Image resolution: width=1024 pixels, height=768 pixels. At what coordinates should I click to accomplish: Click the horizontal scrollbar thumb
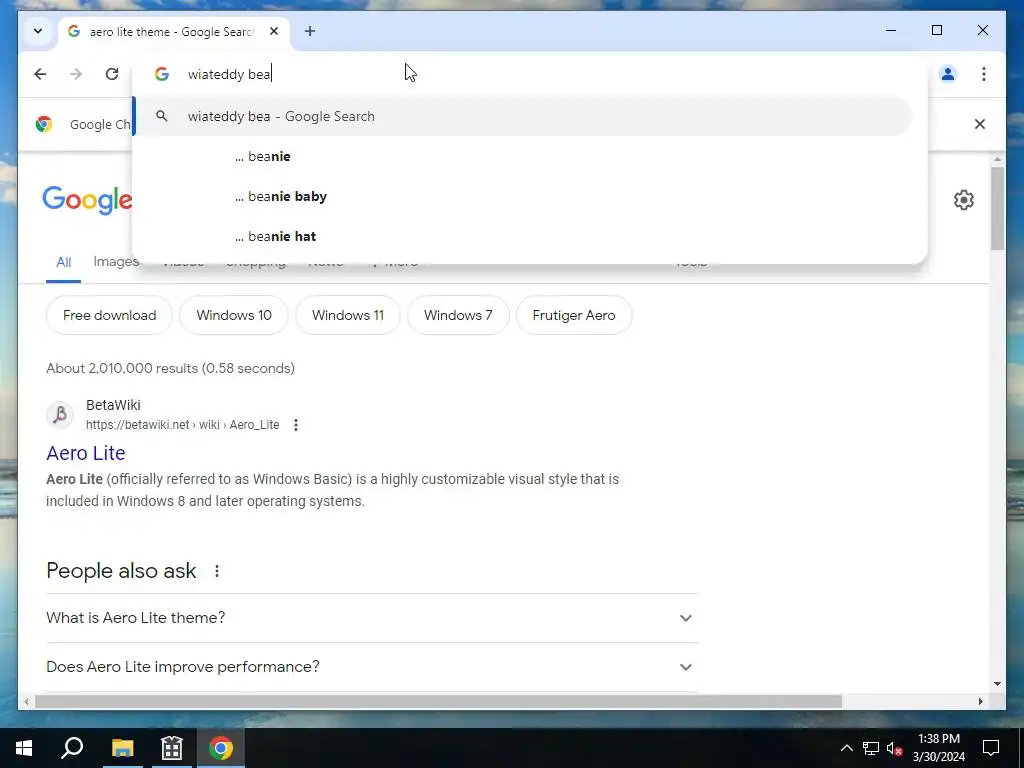pos(438,701)
